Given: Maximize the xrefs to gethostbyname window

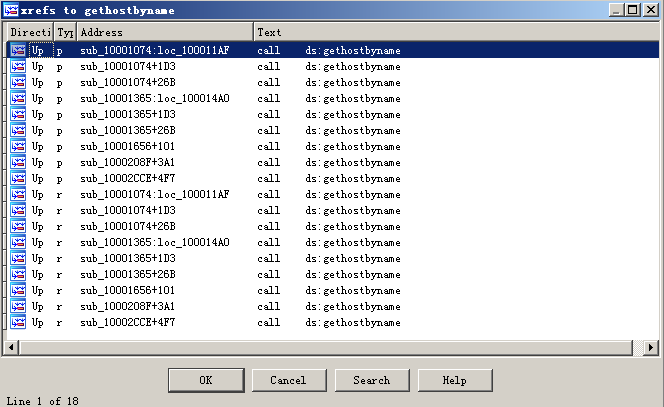Looking at the screenshot, I should 633,10.
